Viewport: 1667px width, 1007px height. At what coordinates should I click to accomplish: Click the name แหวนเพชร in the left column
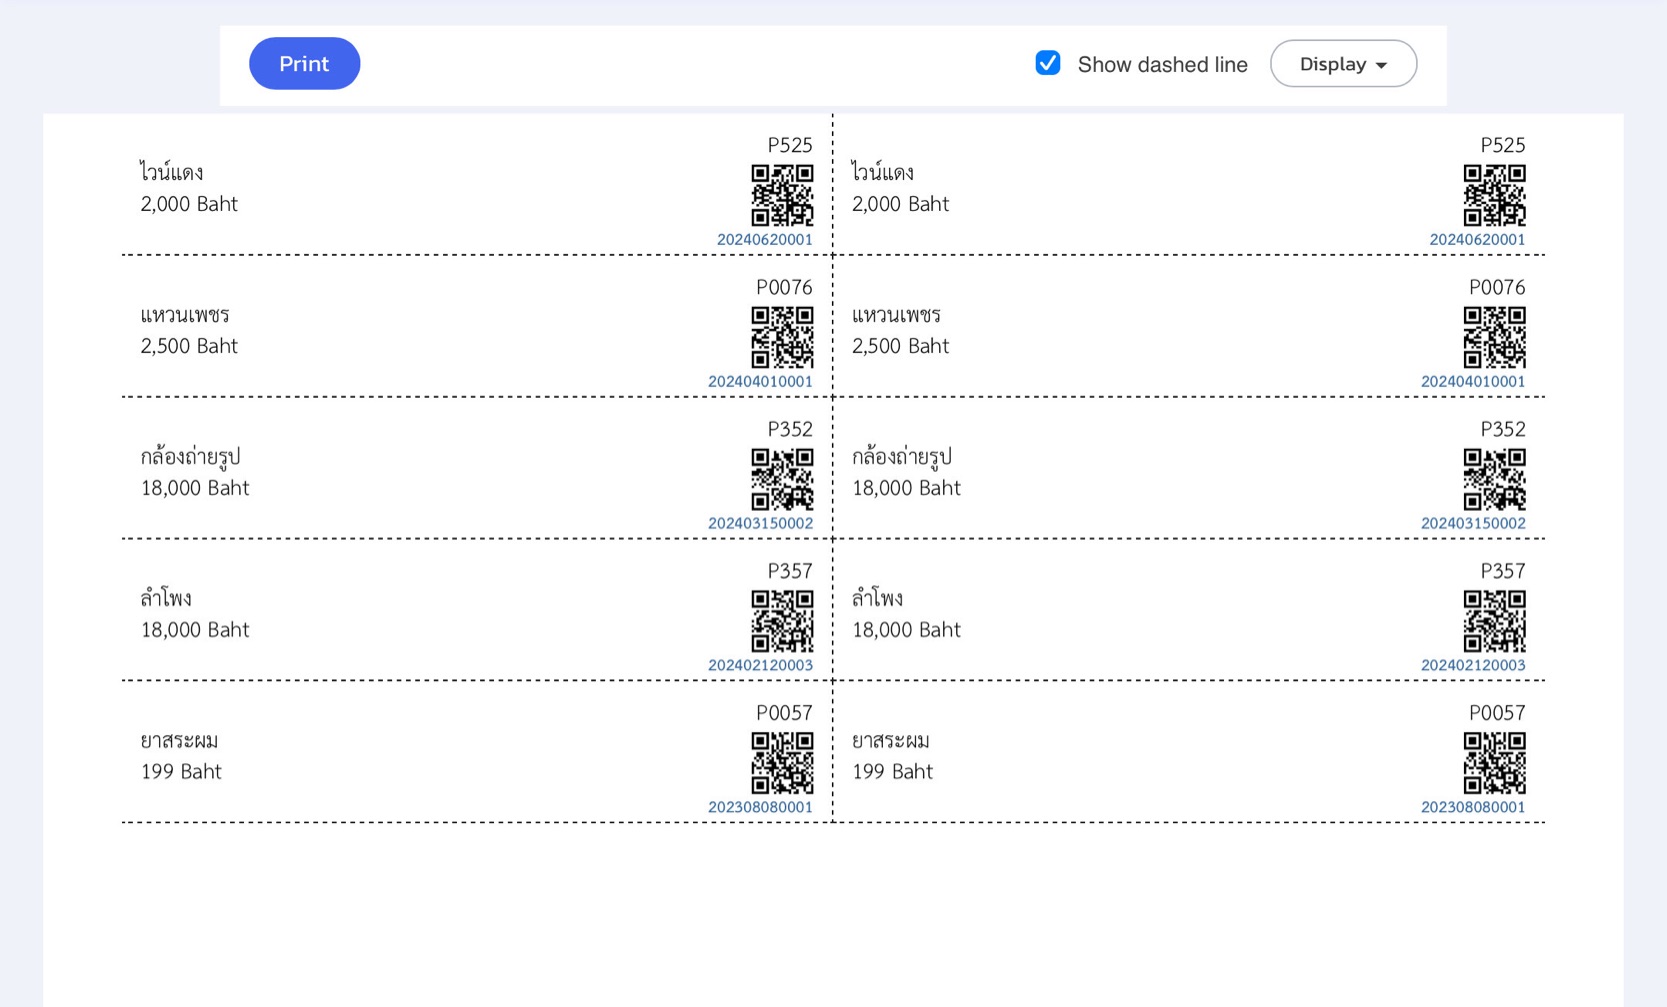coord(185,315)
